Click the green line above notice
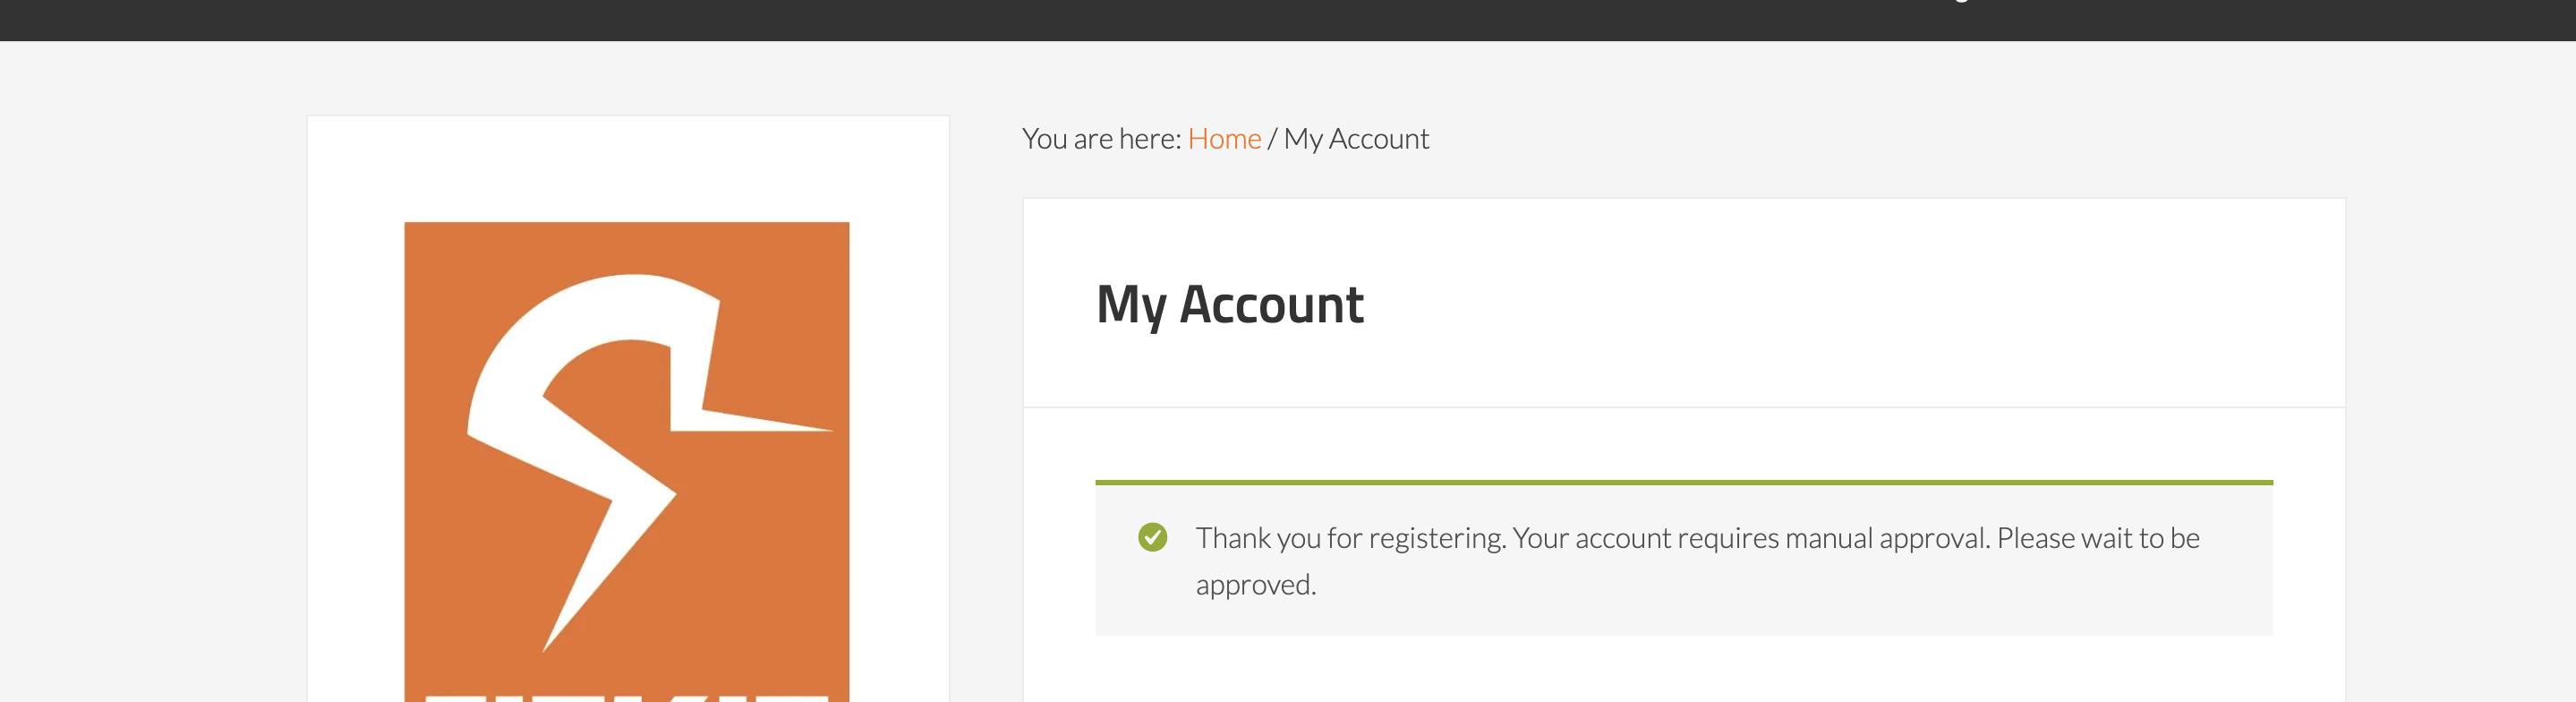 (x=1684, y=482)
